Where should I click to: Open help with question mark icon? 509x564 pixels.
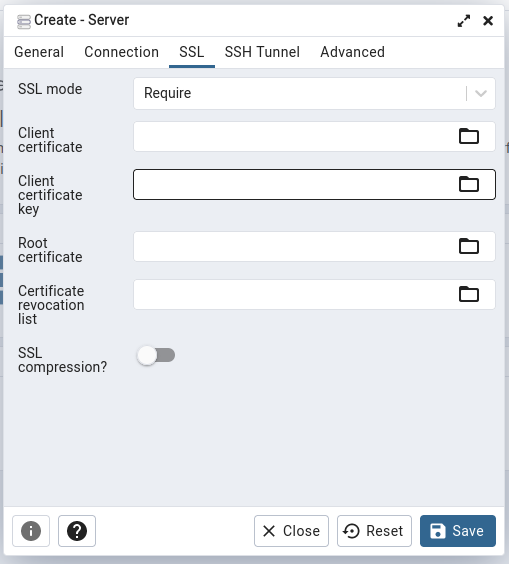point(77,531)
